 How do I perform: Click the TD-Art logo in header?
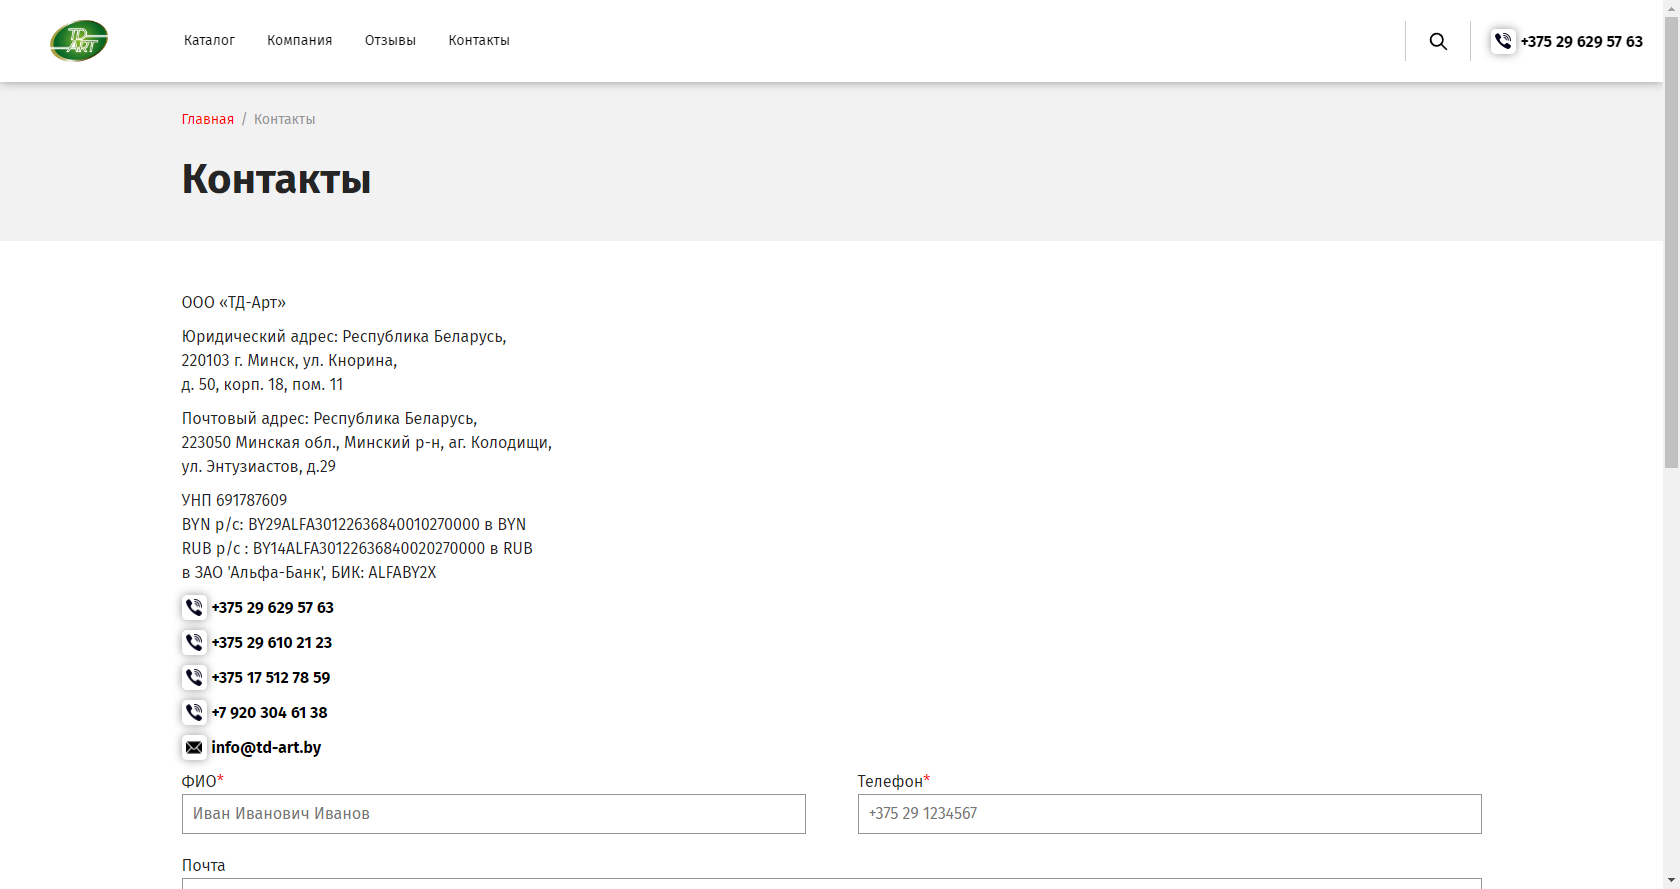(79, 41)
